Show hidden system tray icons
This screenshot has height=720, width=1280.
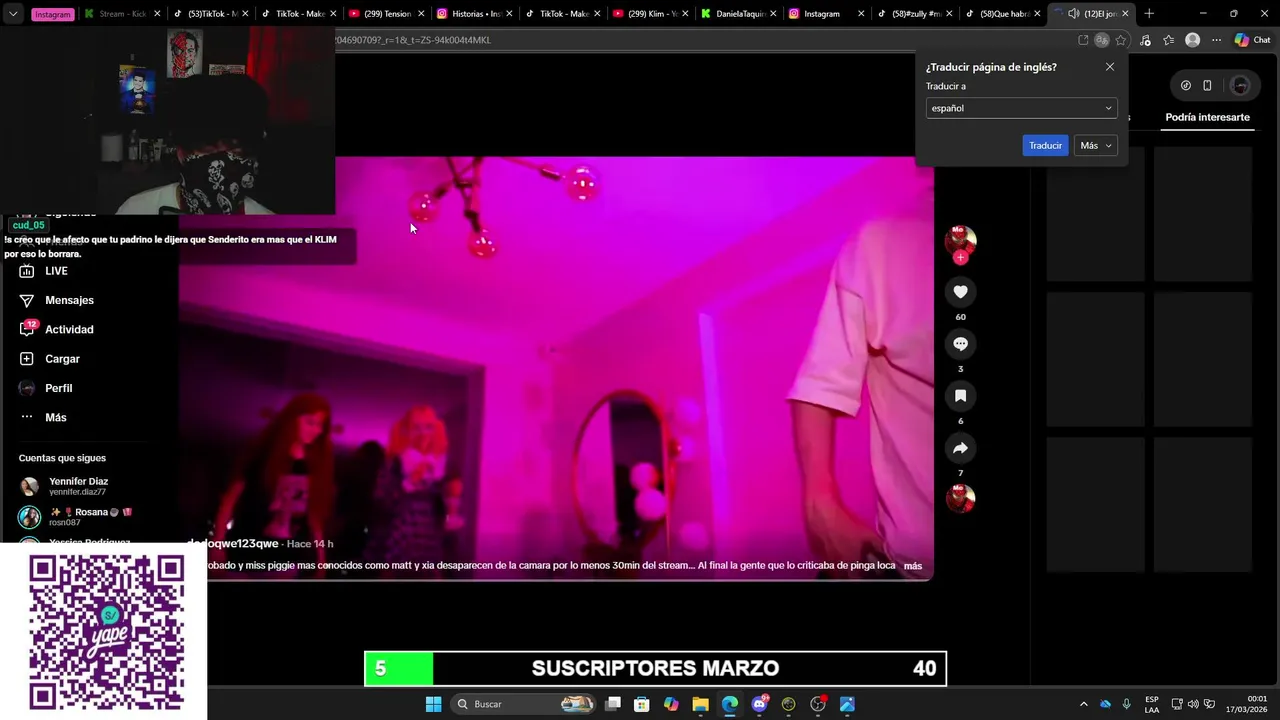click(1083, 704)
